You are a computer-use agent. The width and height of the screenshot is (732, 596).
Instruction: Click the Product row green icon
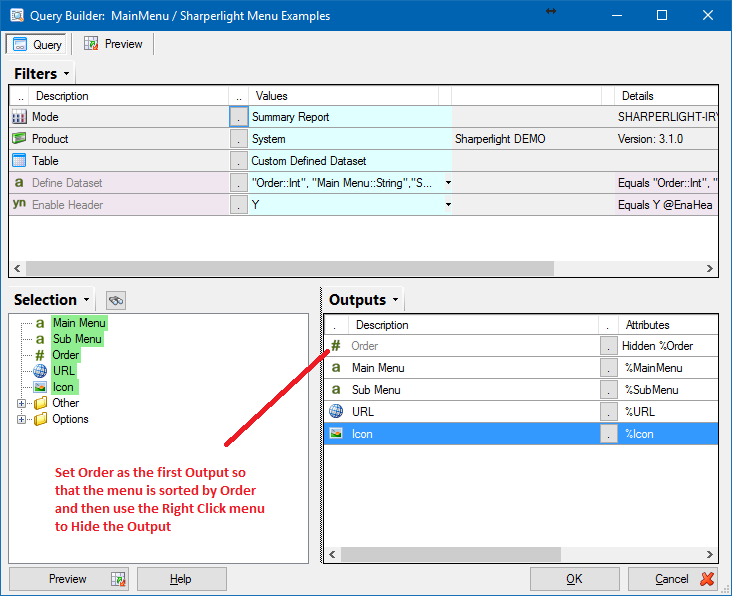[19, 139]
